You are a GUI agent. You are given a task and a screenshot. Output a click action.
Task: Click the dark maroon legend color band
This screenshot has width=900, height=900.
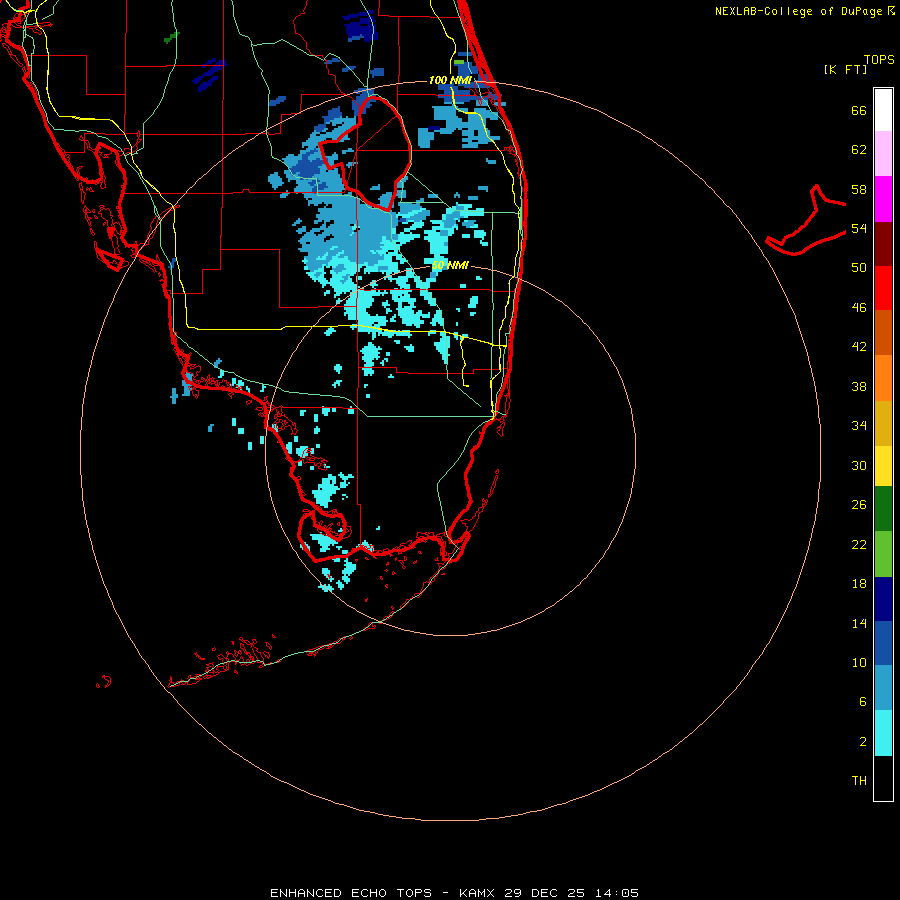coord(883,244)
